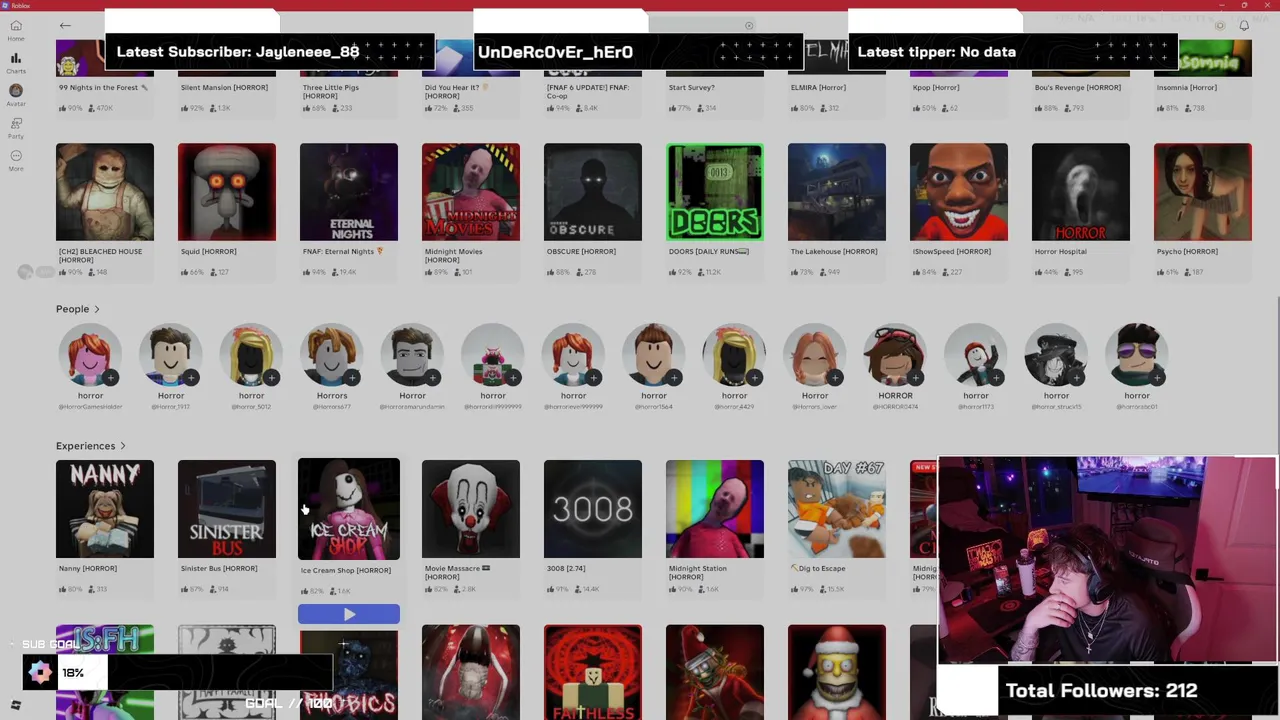Add friend @HorrorGamesHolder with the plus icon
This screenshot has width=1280, height=720.
pyautogui.click(x=111, y=378)
